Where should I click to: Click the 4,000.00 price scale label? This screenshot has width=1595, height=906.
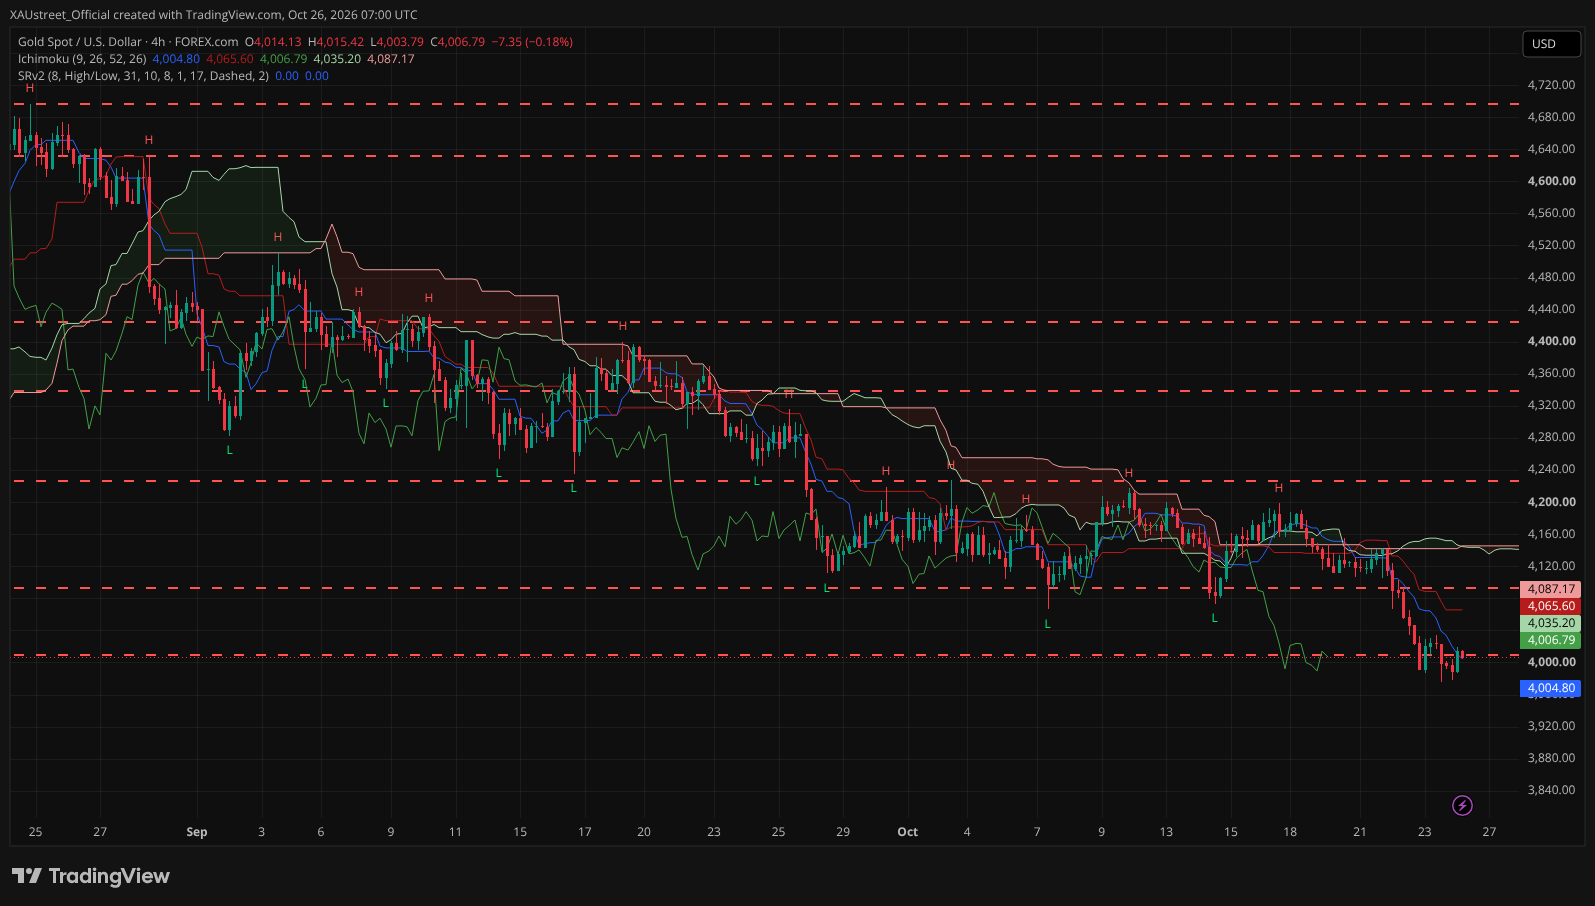(x=1551, y=662)
